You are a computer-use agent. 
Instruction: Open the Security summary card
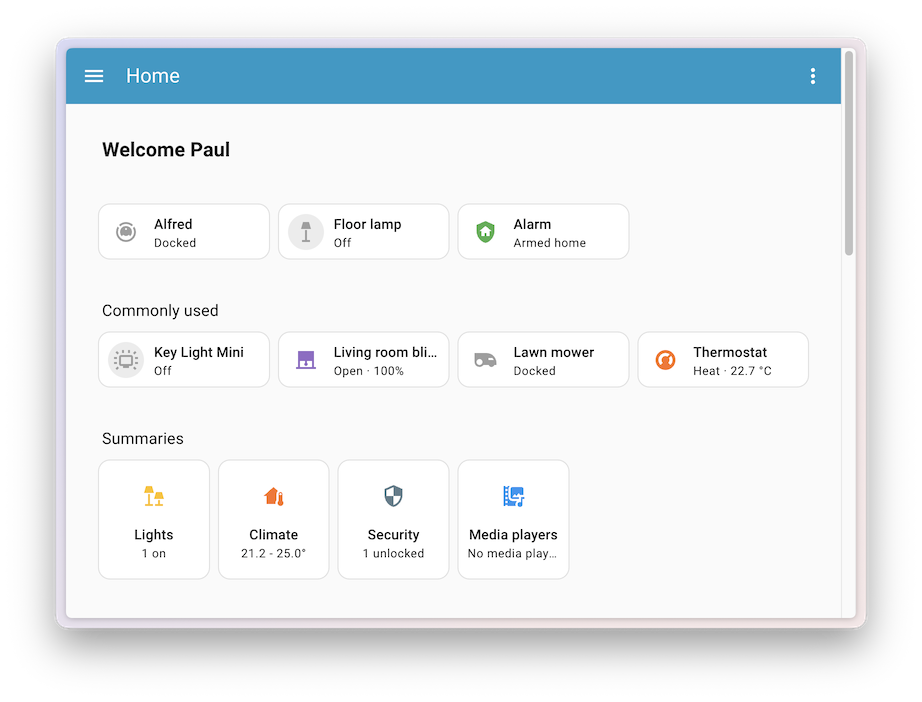tap(393, 519)
